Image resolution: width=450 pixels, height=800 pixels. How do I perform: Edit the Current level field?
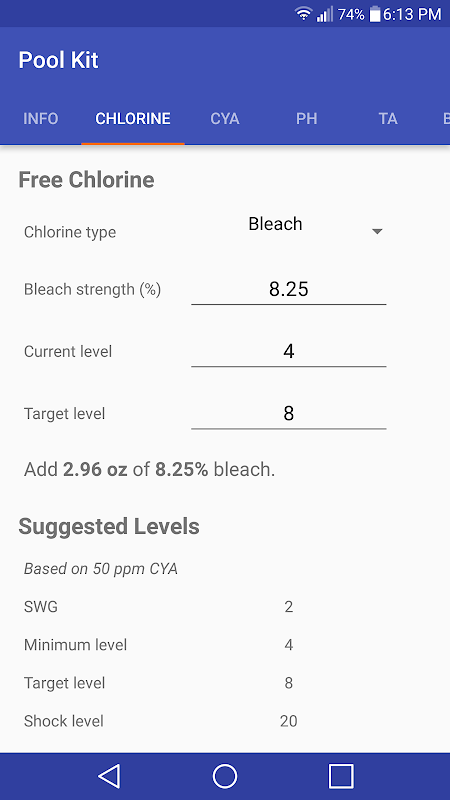[289, 352]
